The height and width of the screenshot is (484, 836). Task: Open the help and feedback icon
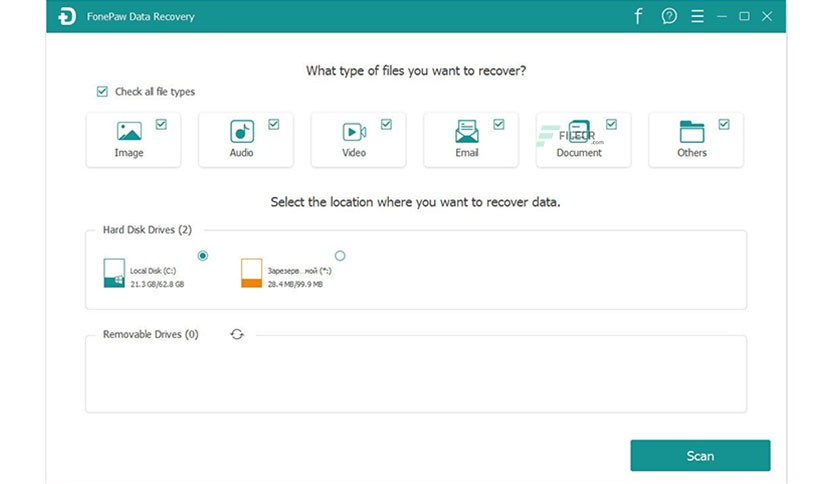(669, 16)
